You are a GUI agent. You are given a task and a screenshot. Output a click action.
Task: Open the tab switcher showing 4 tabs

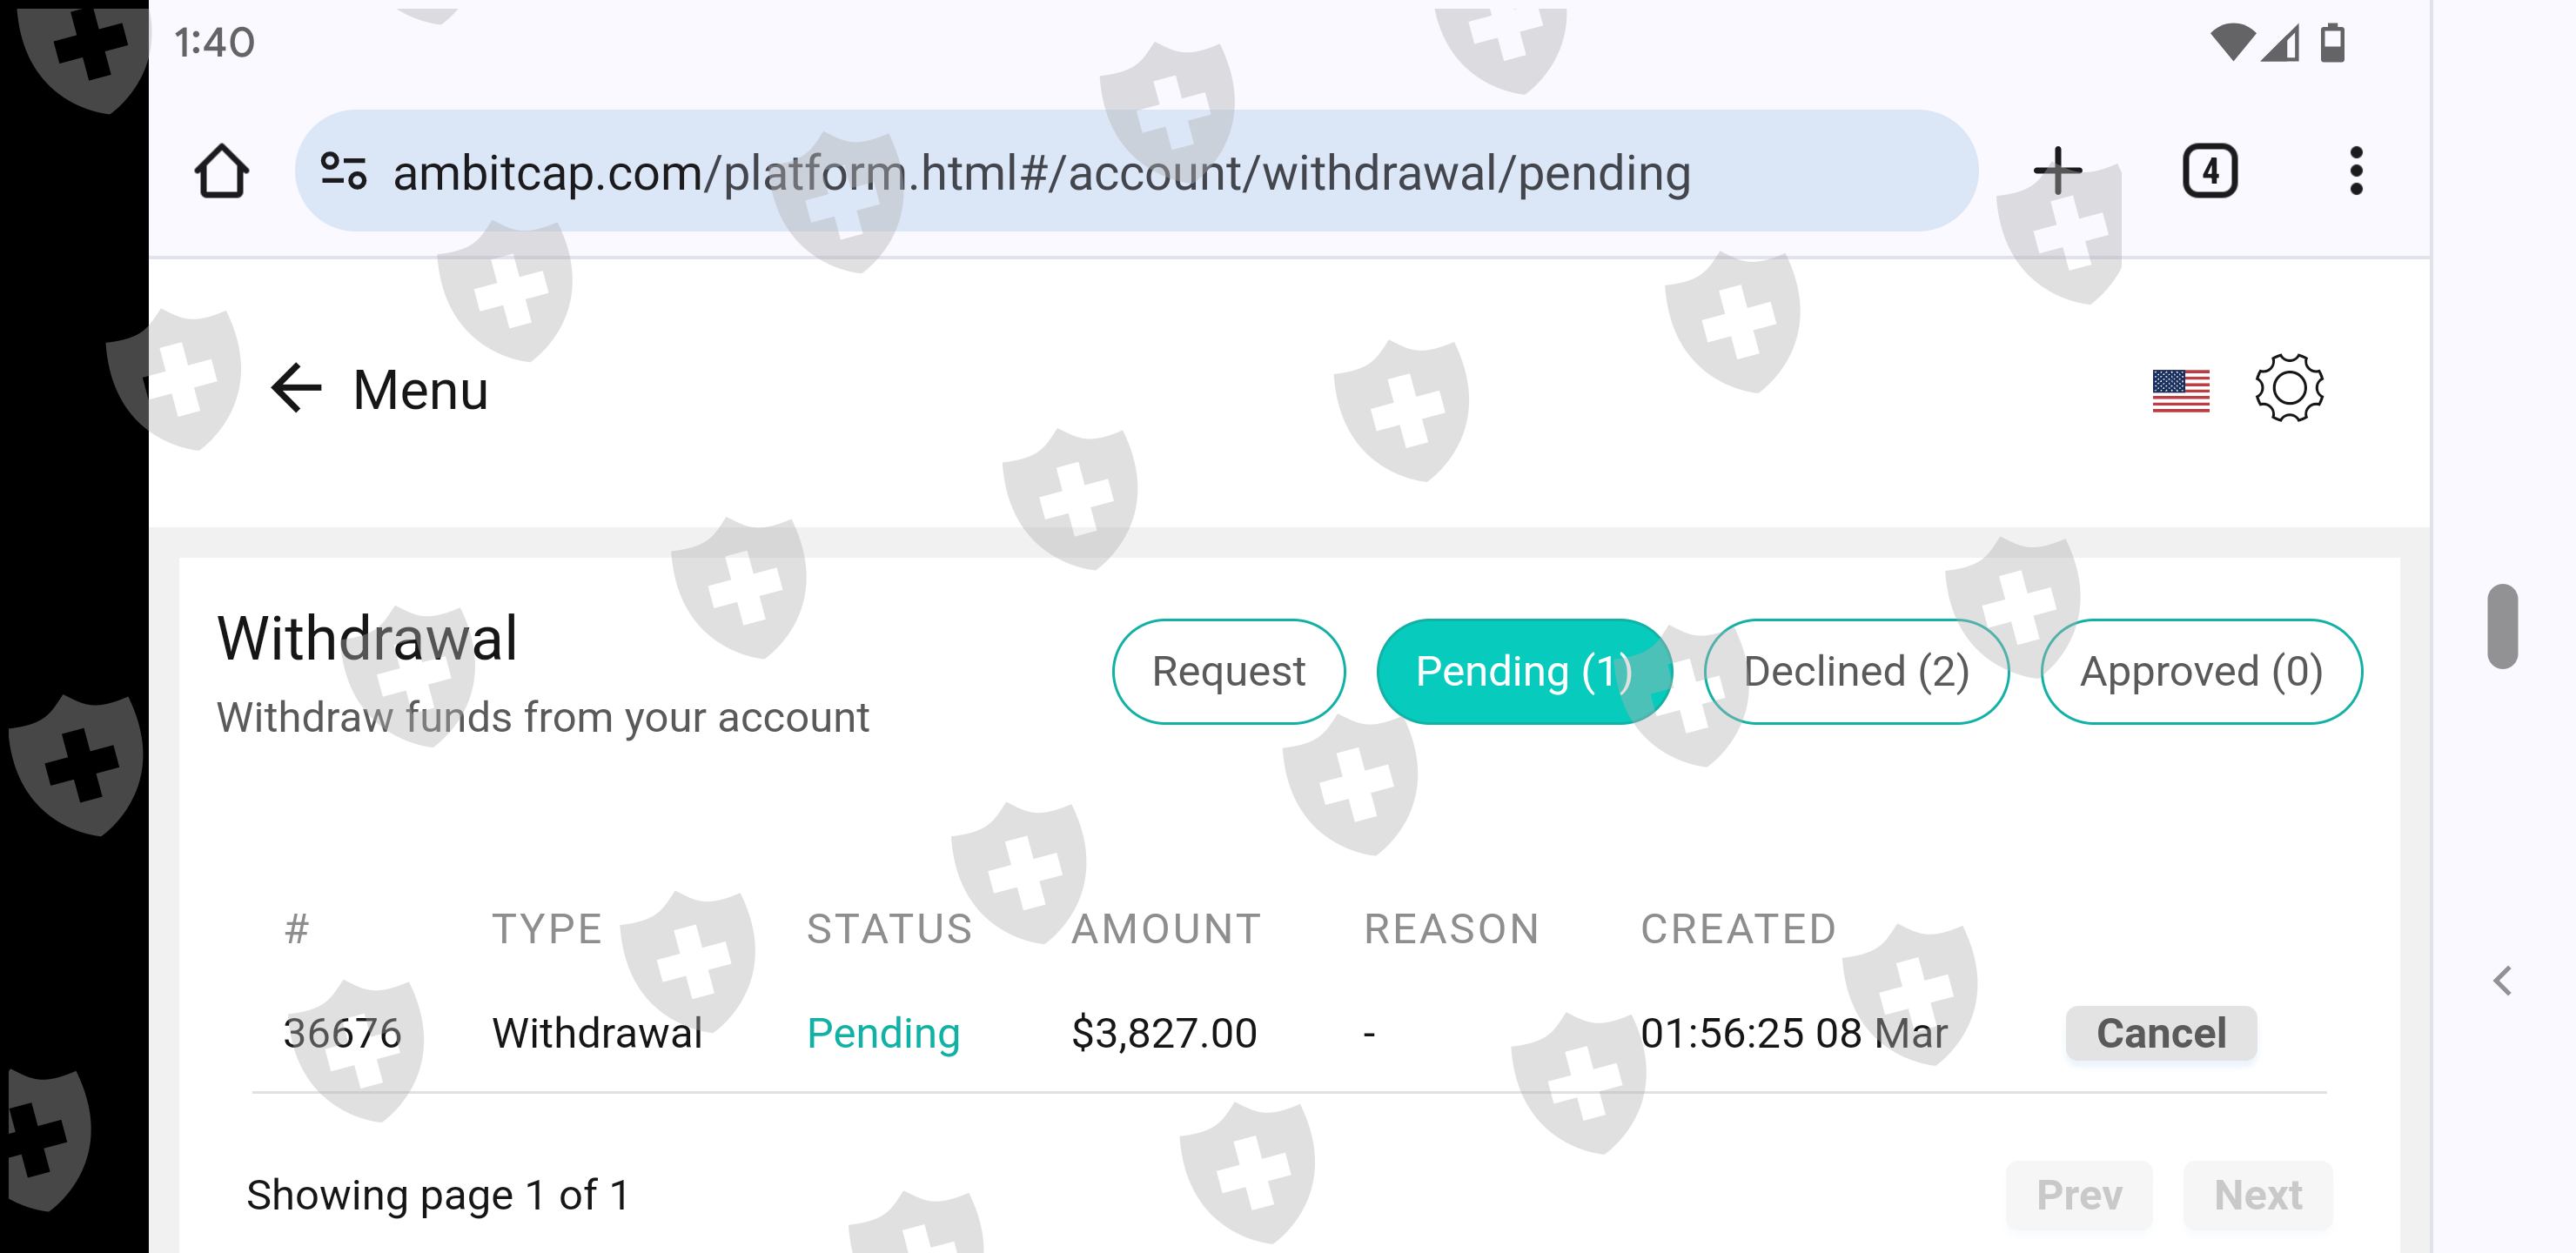[2209, 172]
